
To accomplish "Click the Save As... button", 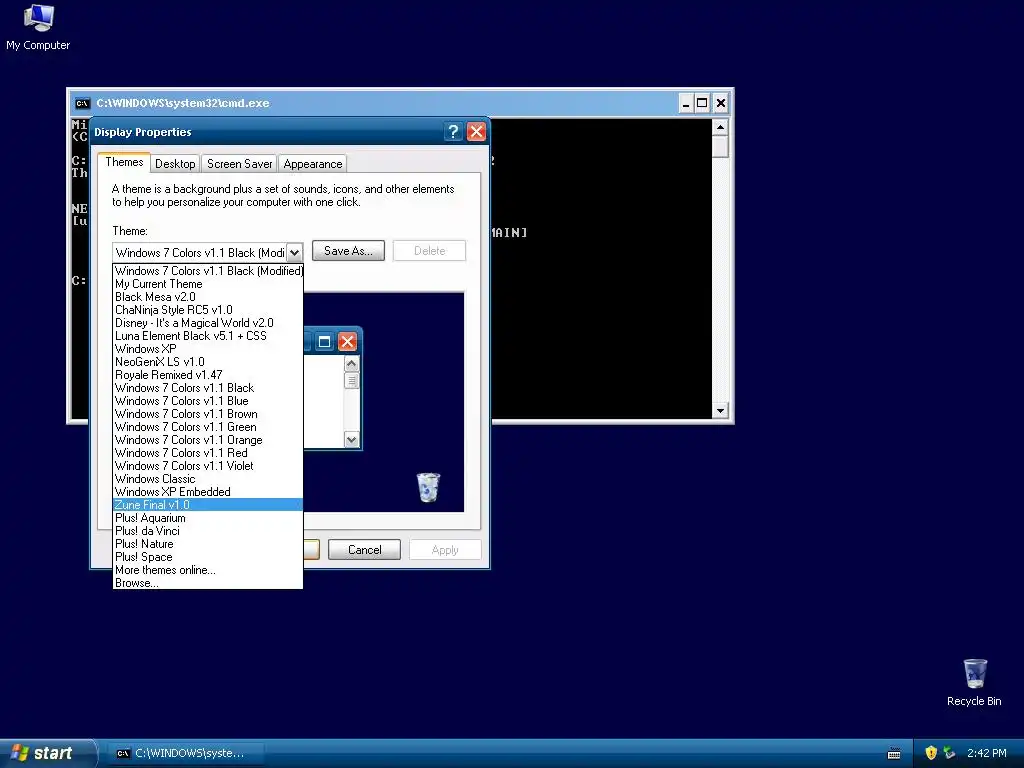I will 348,251.
